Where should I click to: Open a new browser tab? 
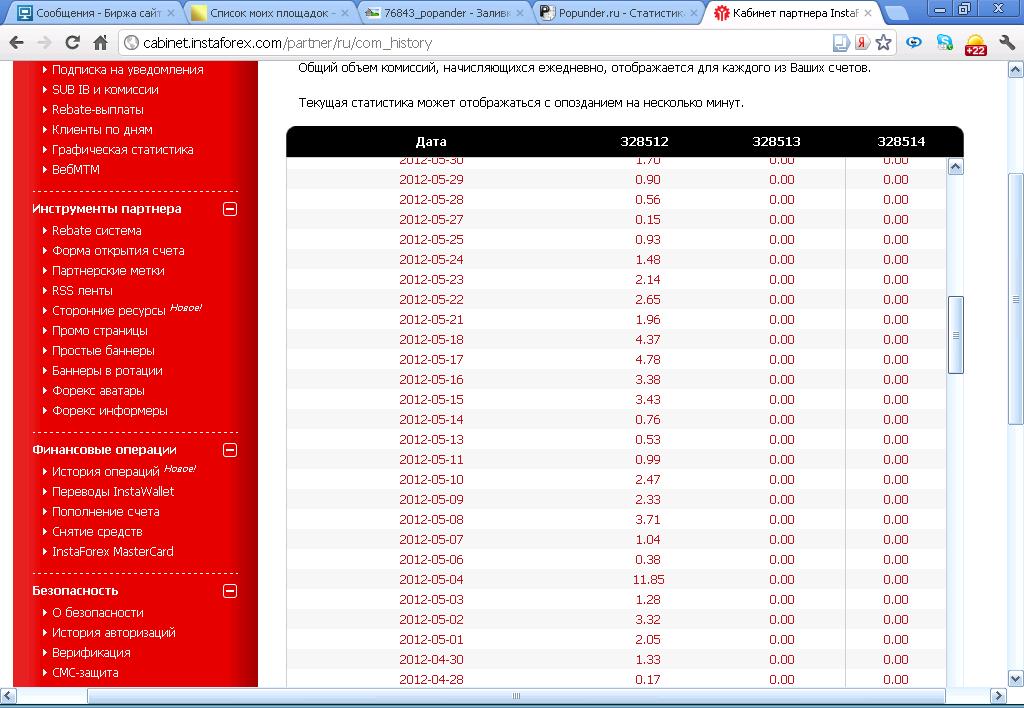[897, 12]
